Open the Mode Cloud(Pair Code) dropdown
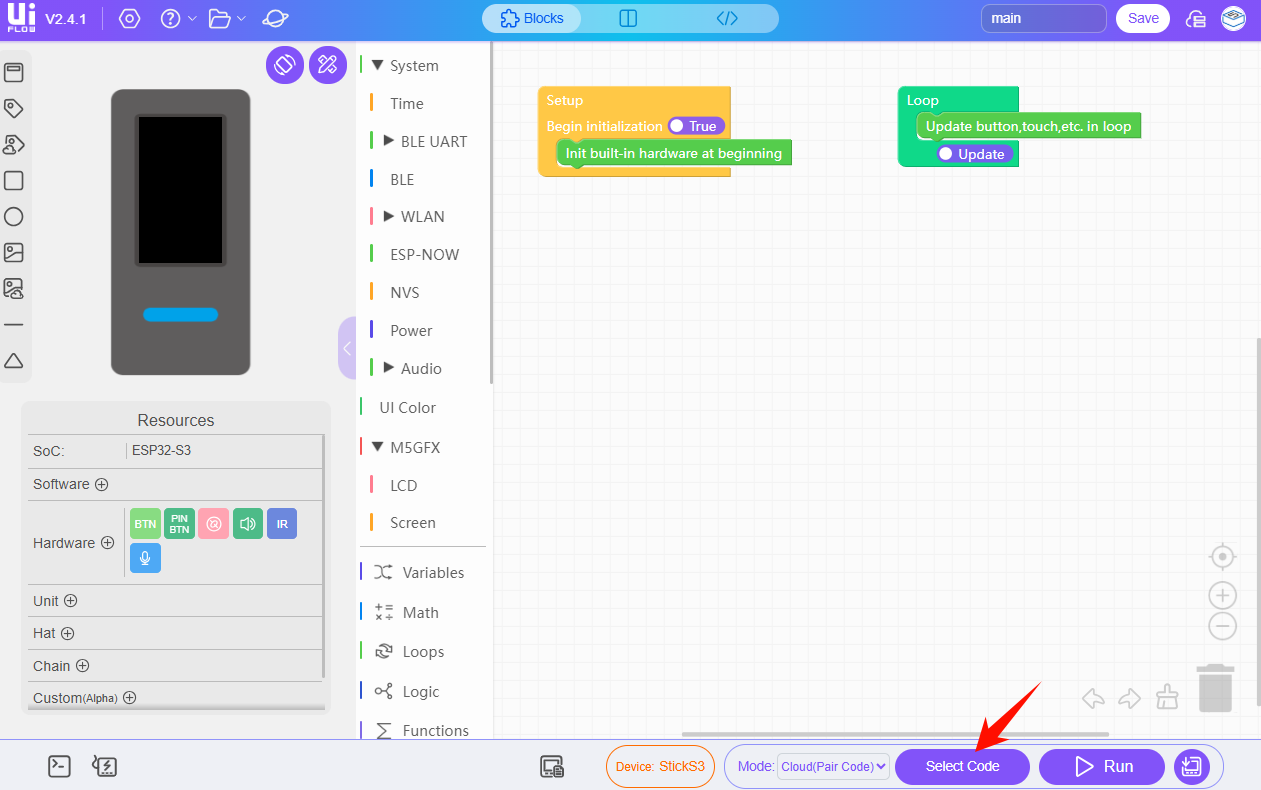The height and width of the screenshot is (790, 1261). (x=833, y=767)
